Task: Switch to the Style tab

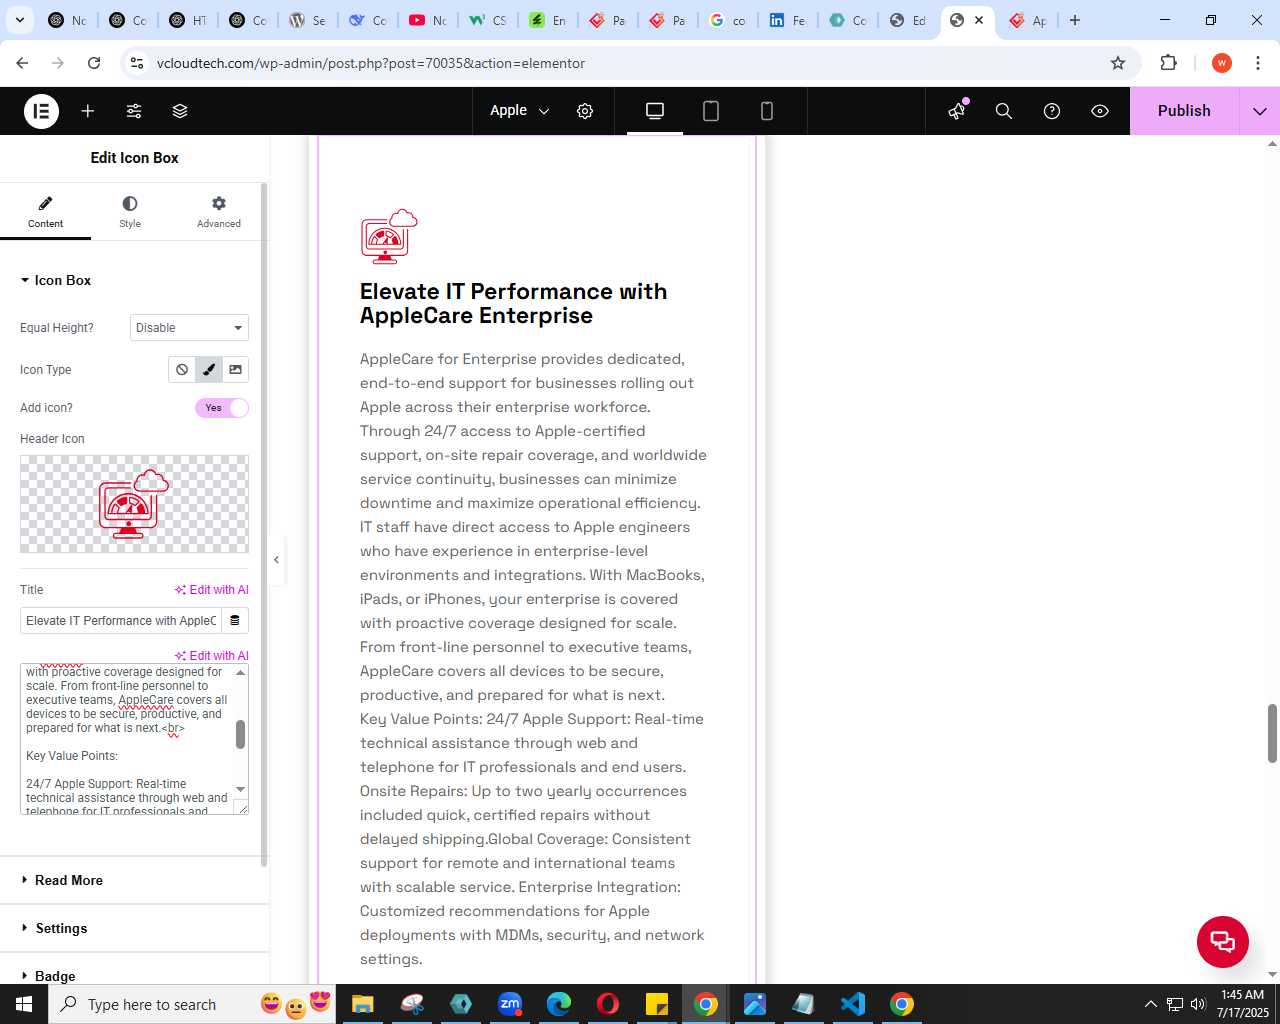Action: tap(130, 212)
